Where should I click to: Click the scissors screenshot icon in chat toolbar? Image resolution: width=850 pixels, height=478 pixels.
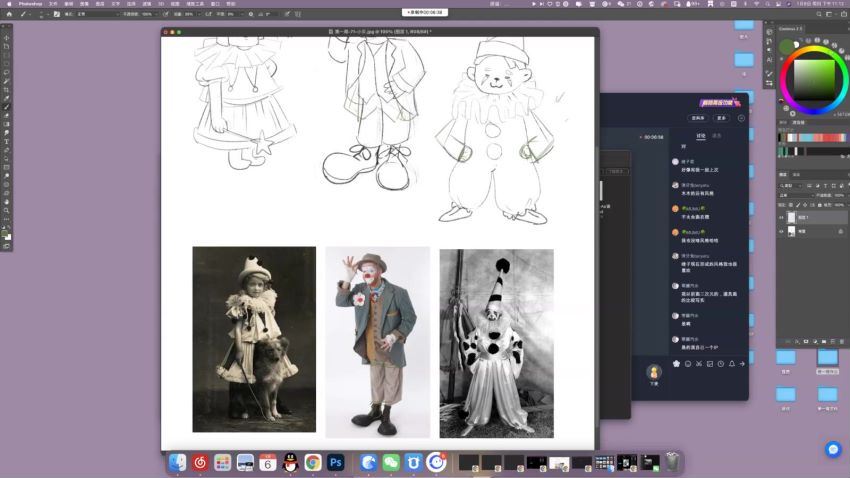[699, 364]
